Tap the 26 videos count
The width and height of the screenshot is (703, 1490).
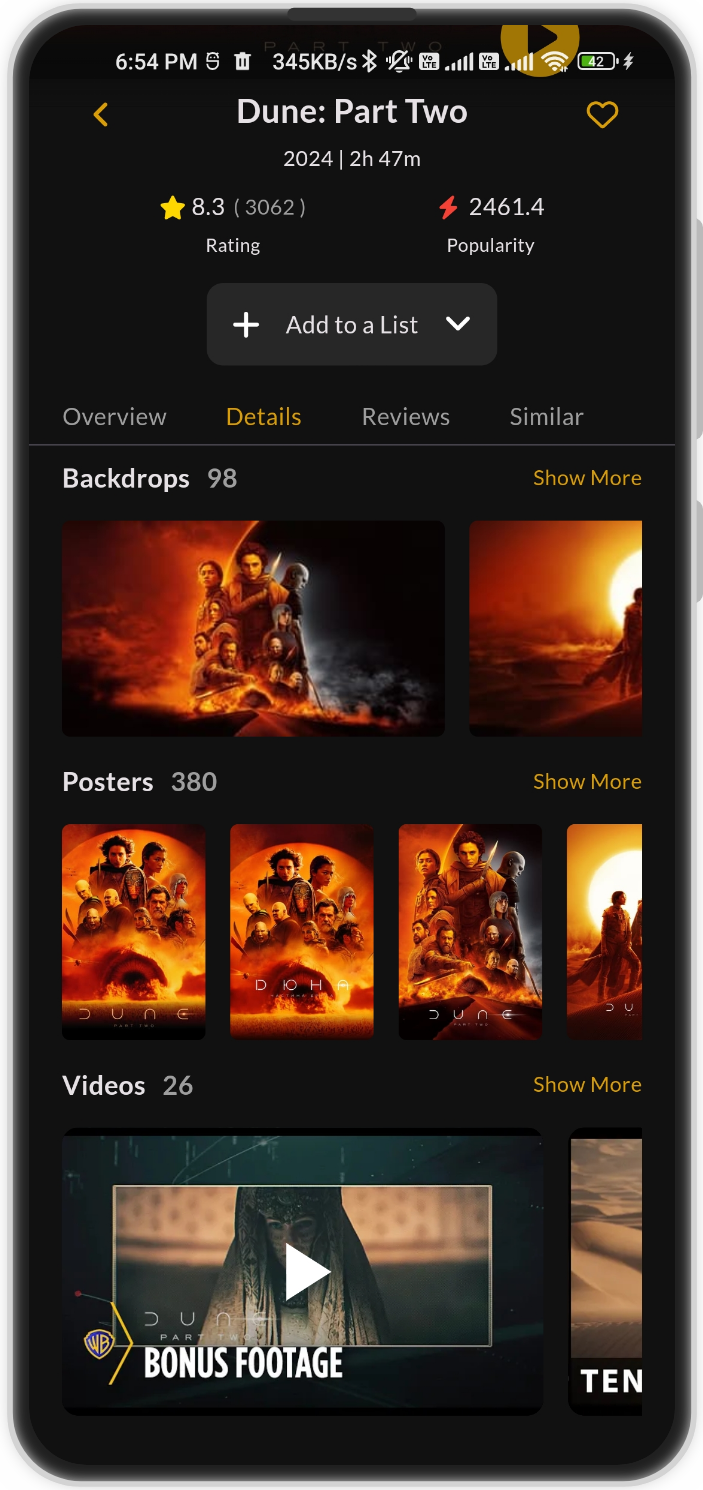tap(178, 1086)
